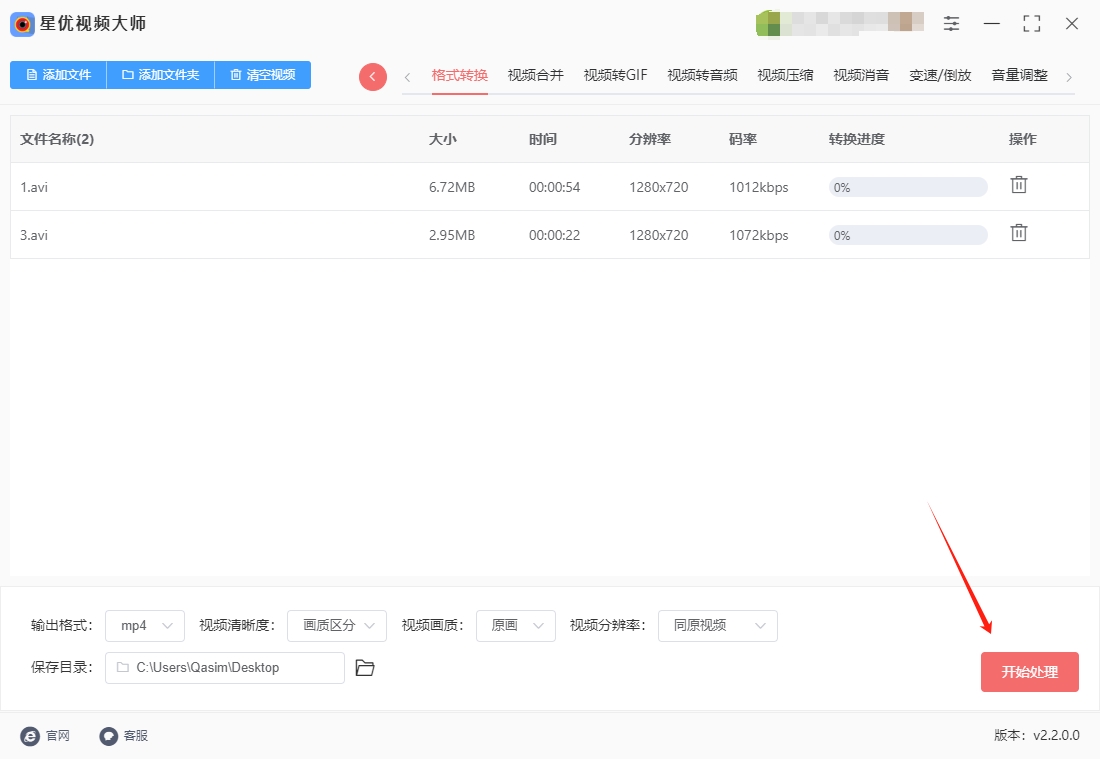The image size is (1100, 760).
Task: Click the 码率 column header
Action: pyautogui.click(x=742, y=139)
